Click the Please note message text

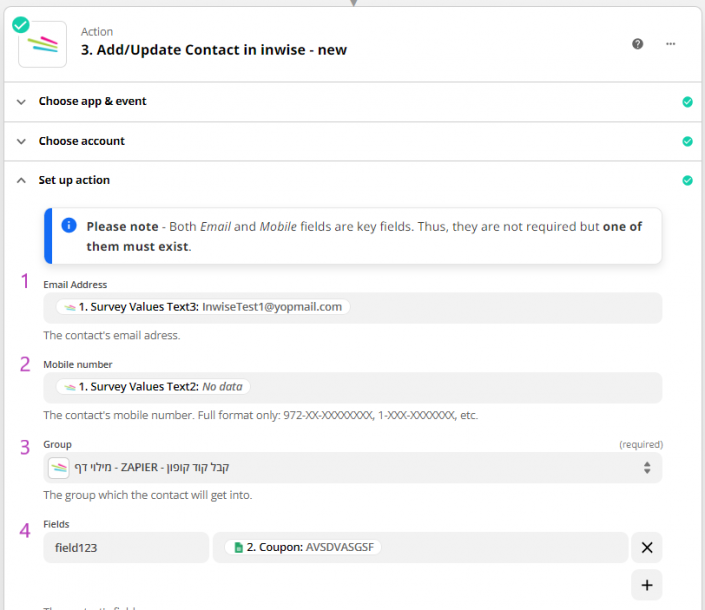tap(364, 236)
